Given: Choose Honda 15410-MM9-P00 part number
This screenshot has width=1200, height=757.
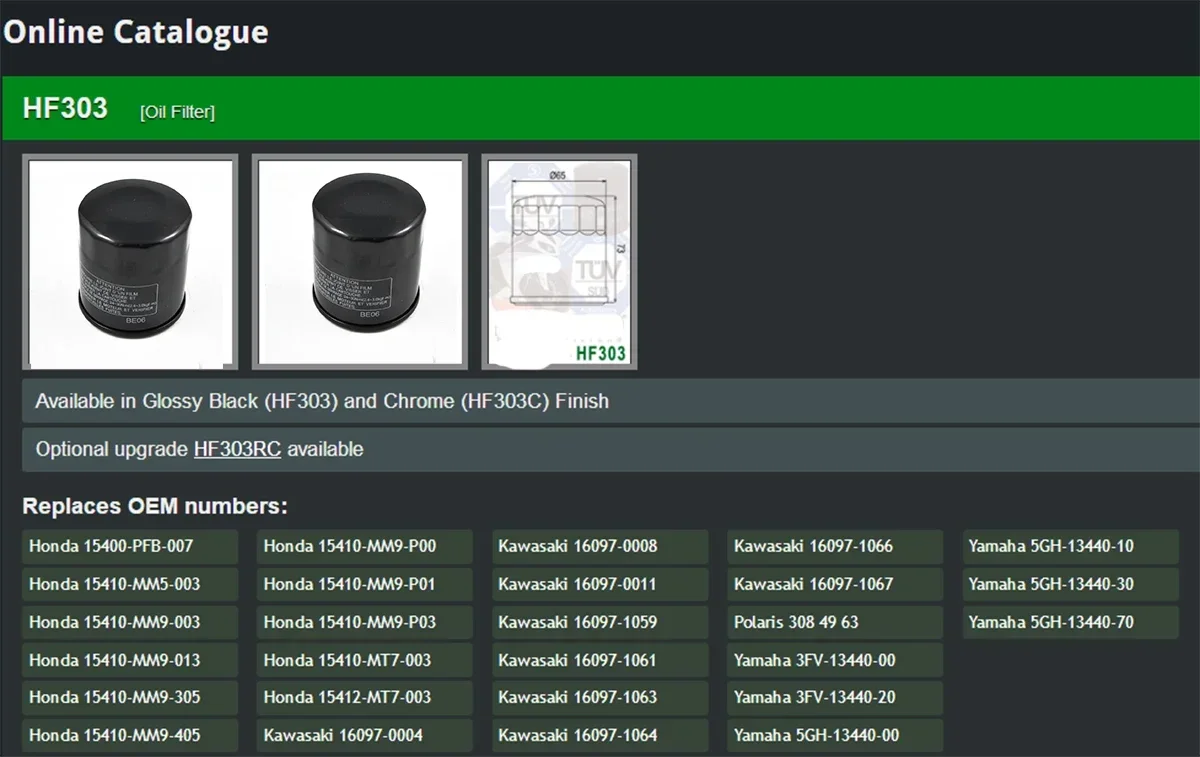Looking at the screenshot, I should pyautogui.click(x=365, y=546).
